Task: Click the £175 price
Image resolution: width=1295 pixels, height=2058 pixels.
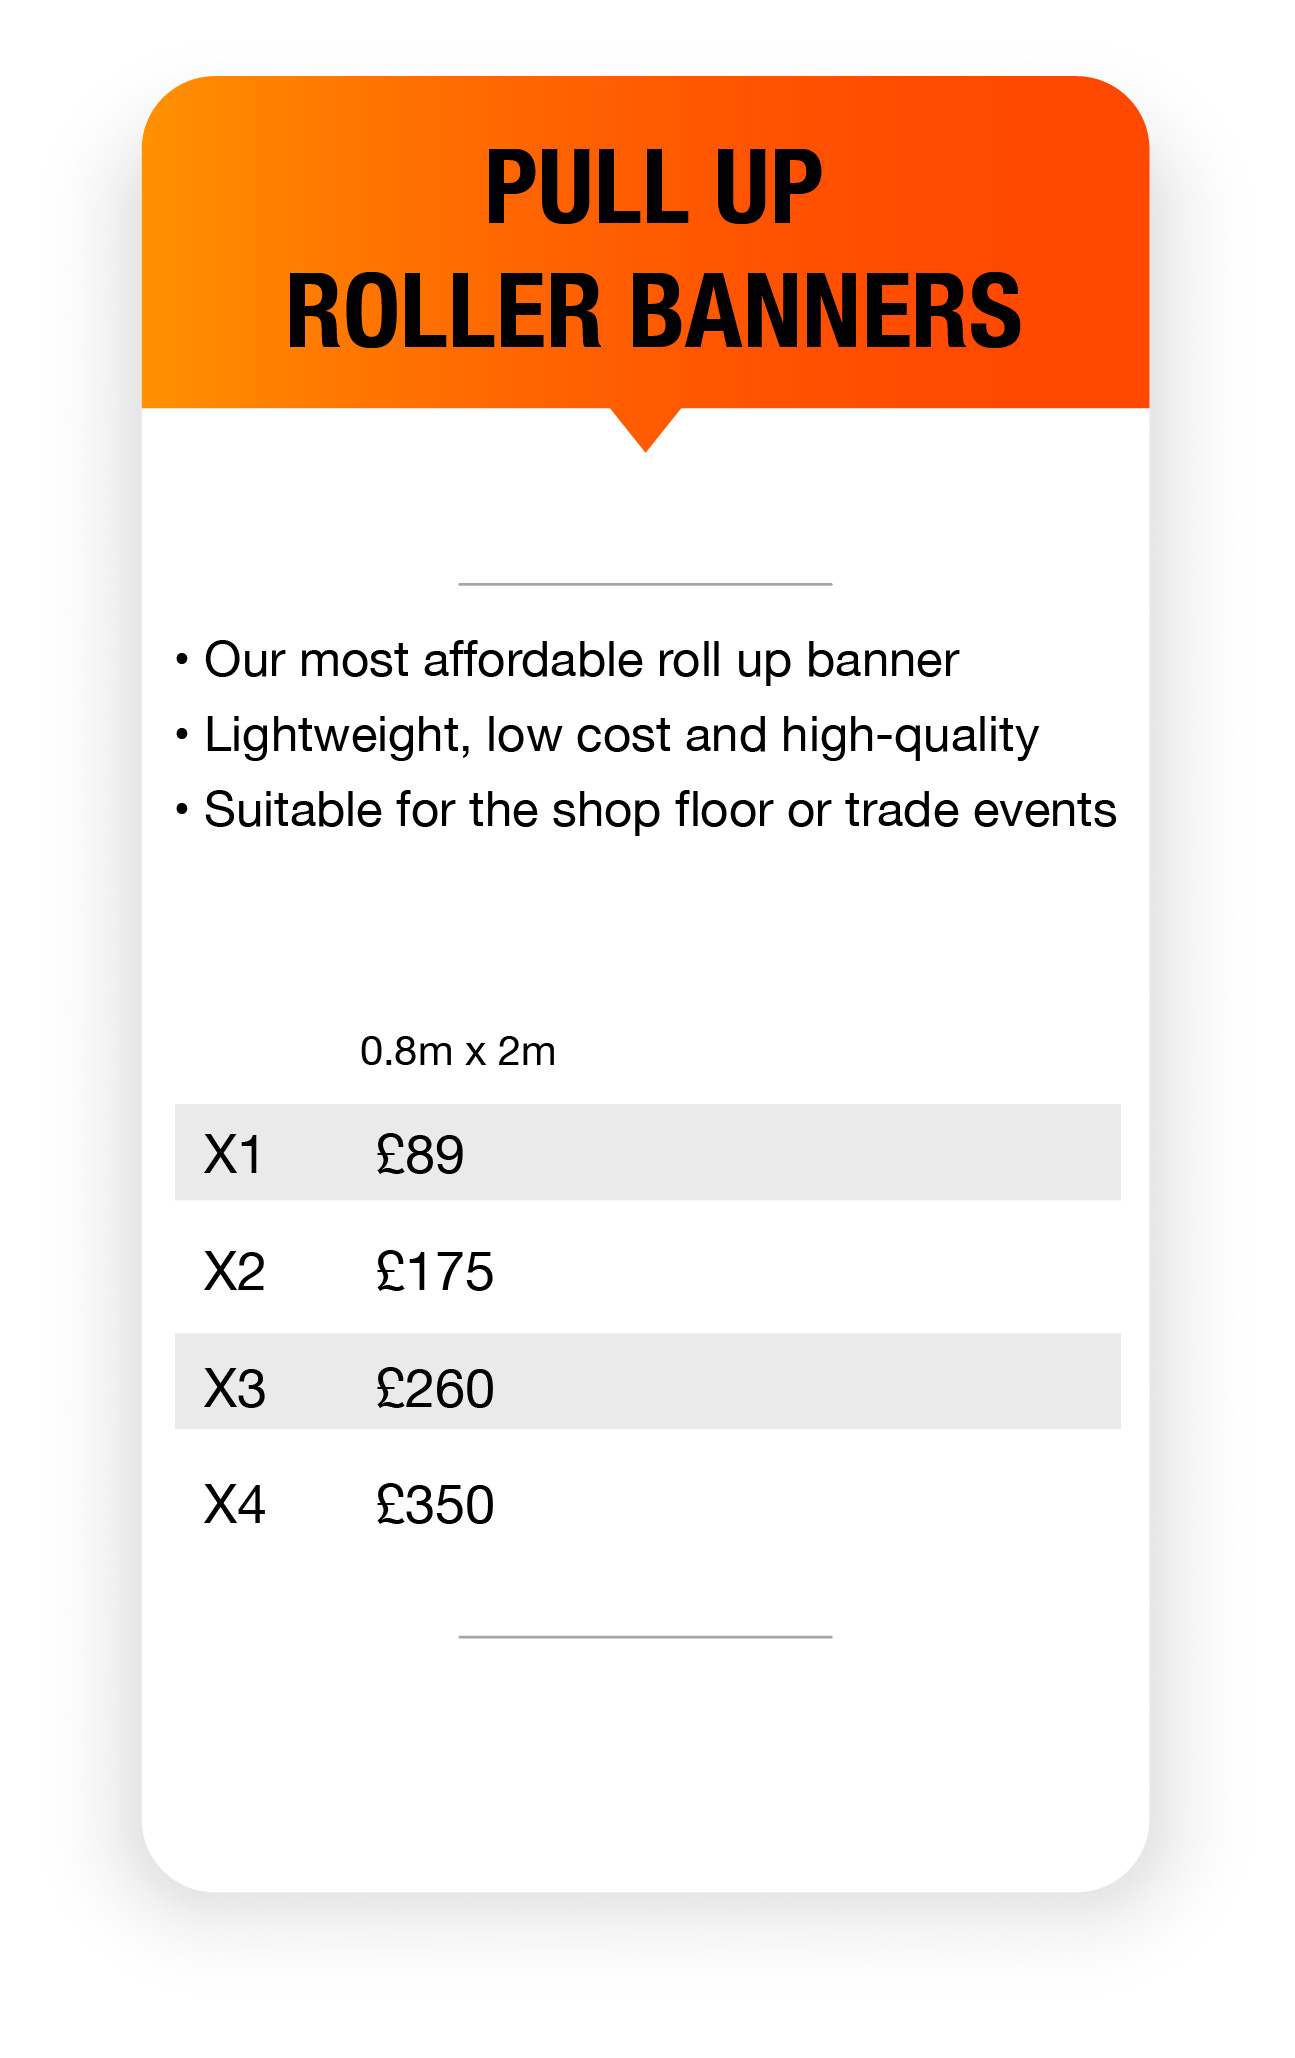Action: (435, 1272)
